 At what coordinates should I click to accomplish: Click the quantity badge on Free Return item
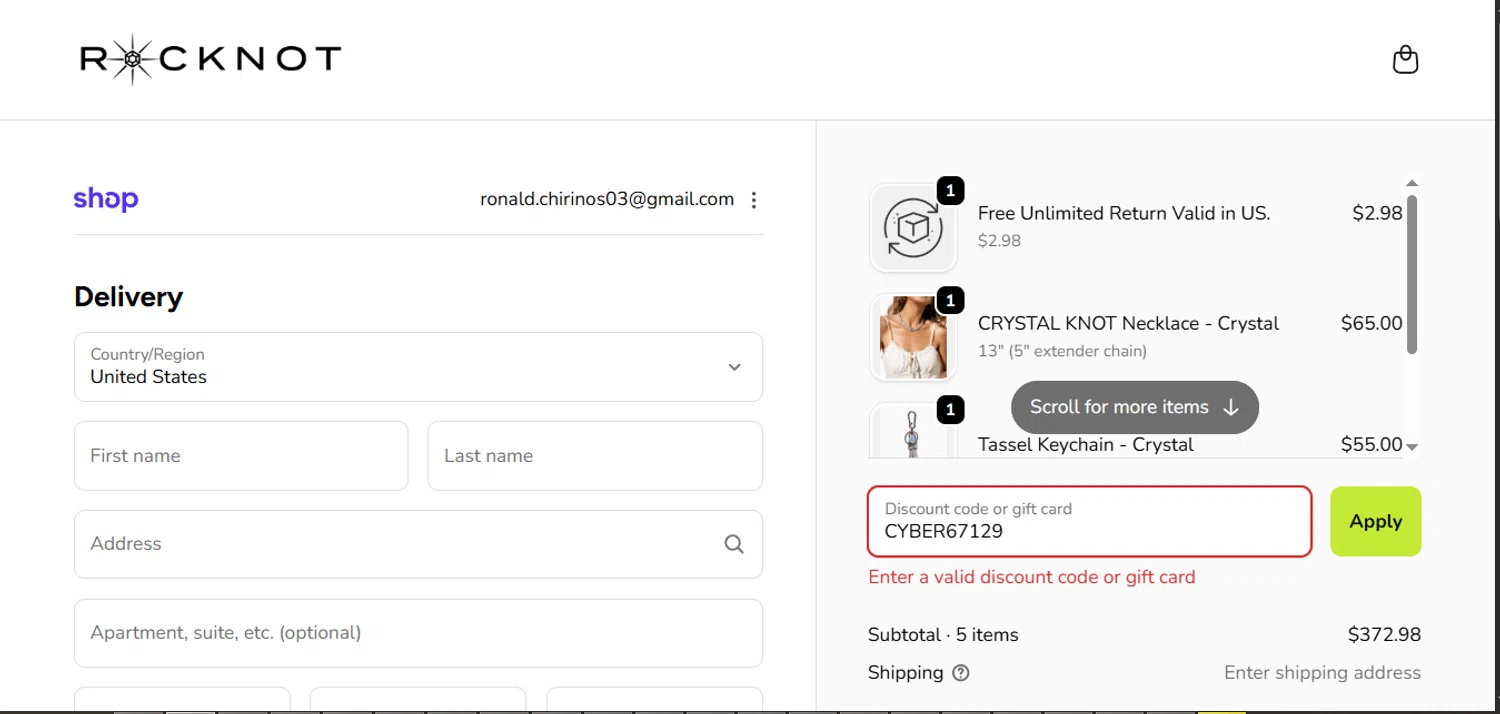950,190
